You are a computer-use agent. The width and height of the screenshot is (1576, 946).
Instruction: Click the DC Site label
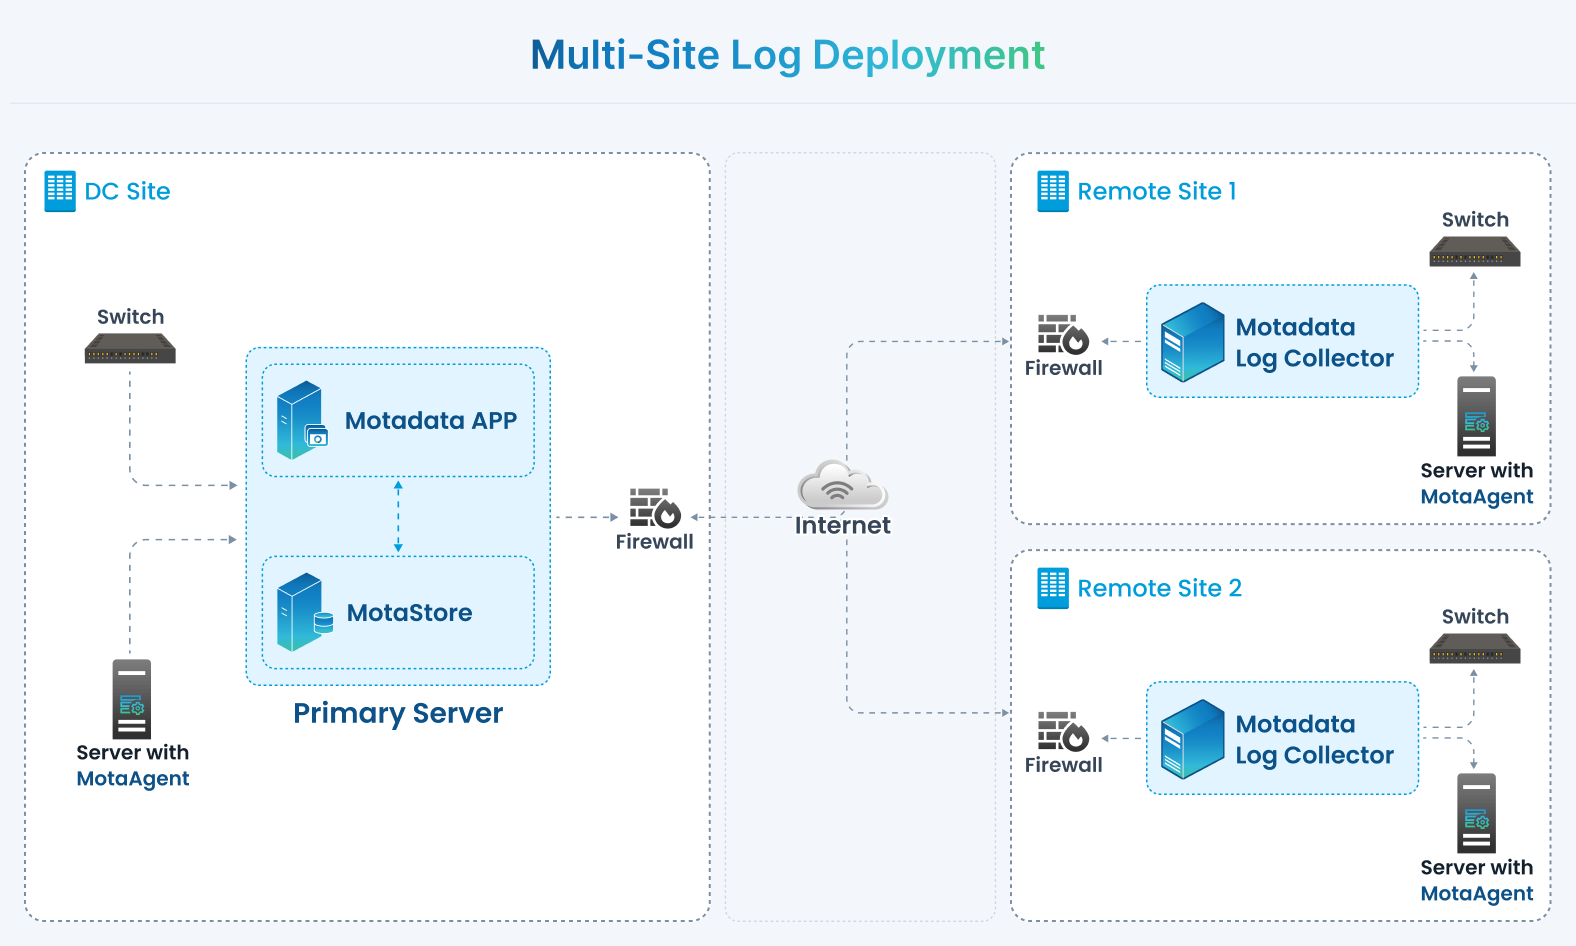coord(127,191)
